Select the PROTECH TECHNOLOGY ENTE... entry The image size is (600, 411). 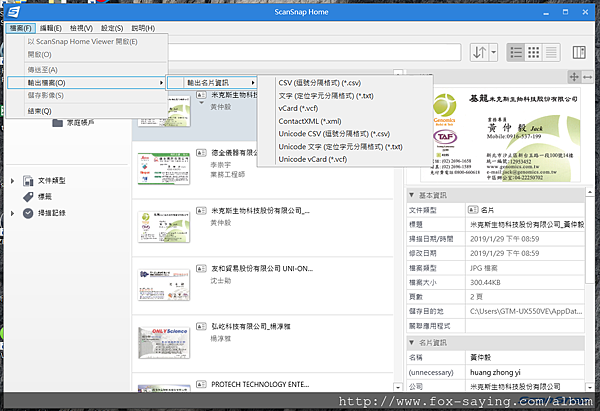(260, 384)
